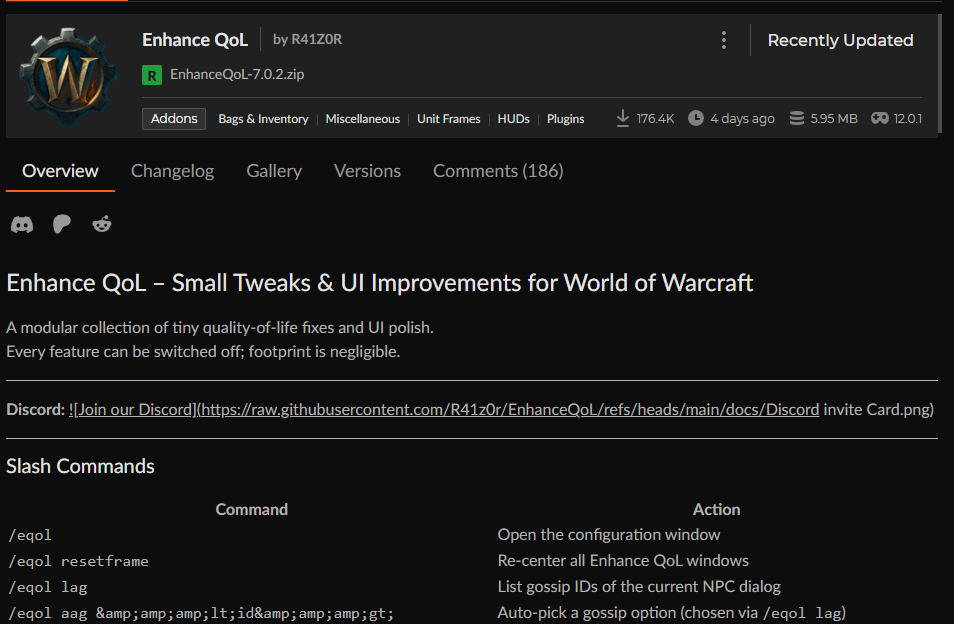954x624 pixels.
Task: Click the 5.95 MB size text
Action: 834,119
